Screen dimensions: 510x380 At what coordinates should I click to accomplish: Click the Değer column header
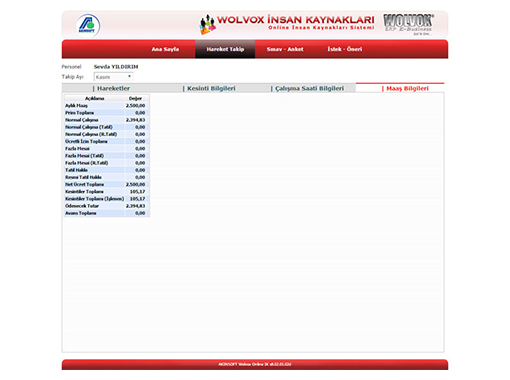[135, 98]
